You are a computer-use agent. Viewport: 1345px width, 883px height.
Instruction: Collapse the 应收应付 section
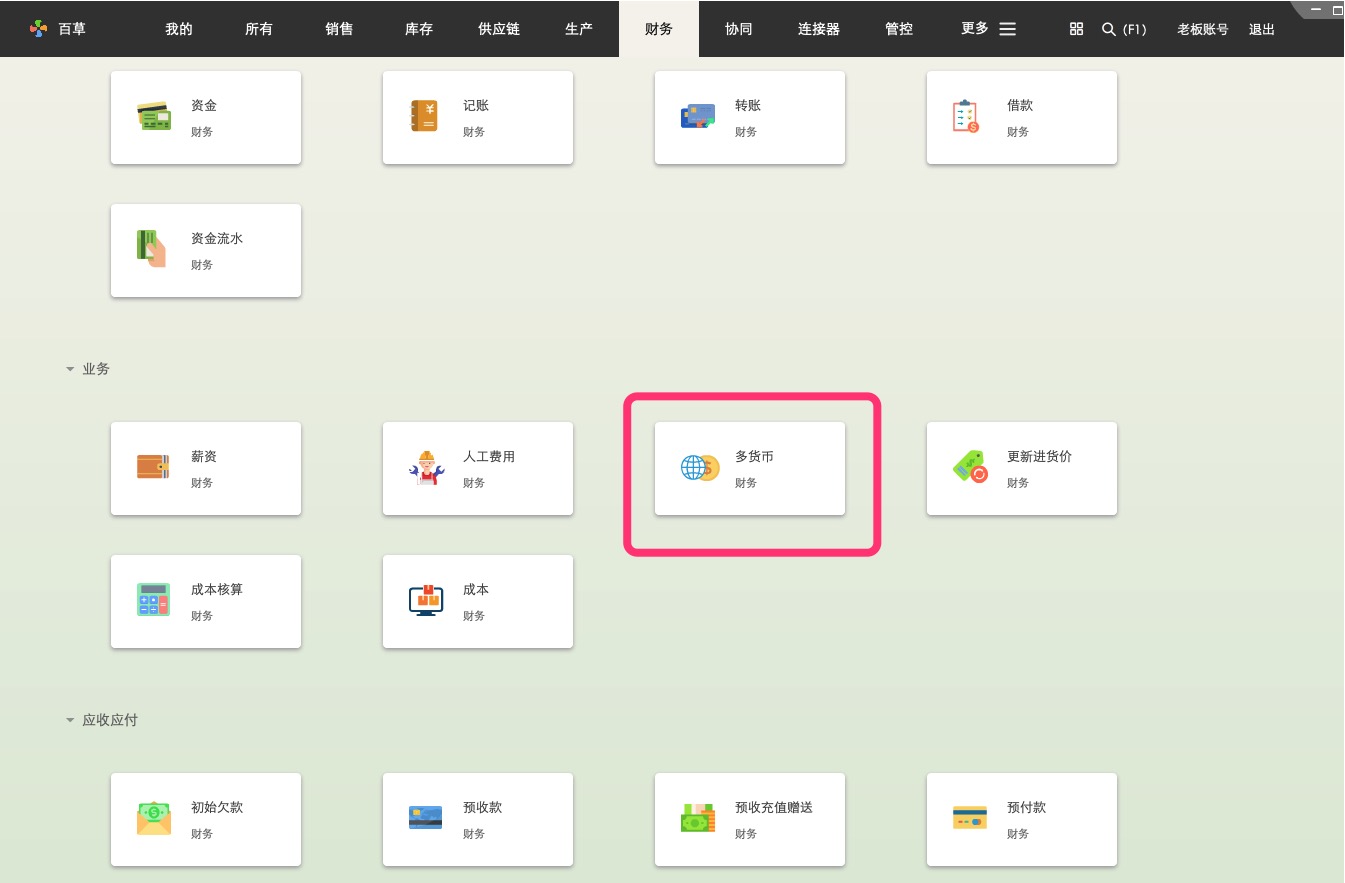pyautogui.click(x=70, y=720)
